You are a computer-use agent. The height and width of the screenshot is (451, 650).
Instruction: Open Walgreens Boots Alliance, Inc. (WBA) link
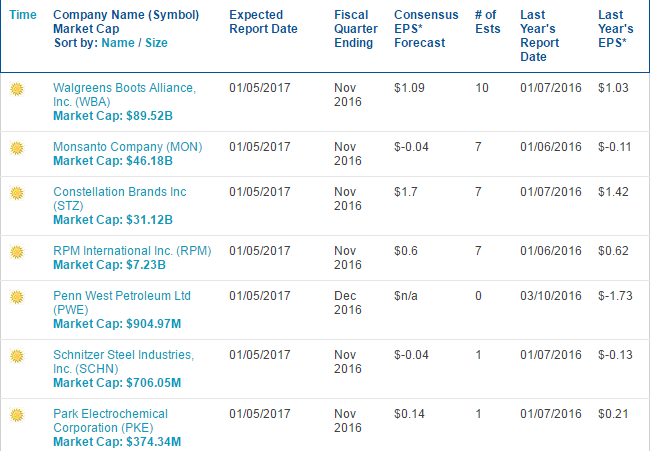(124, 95)
